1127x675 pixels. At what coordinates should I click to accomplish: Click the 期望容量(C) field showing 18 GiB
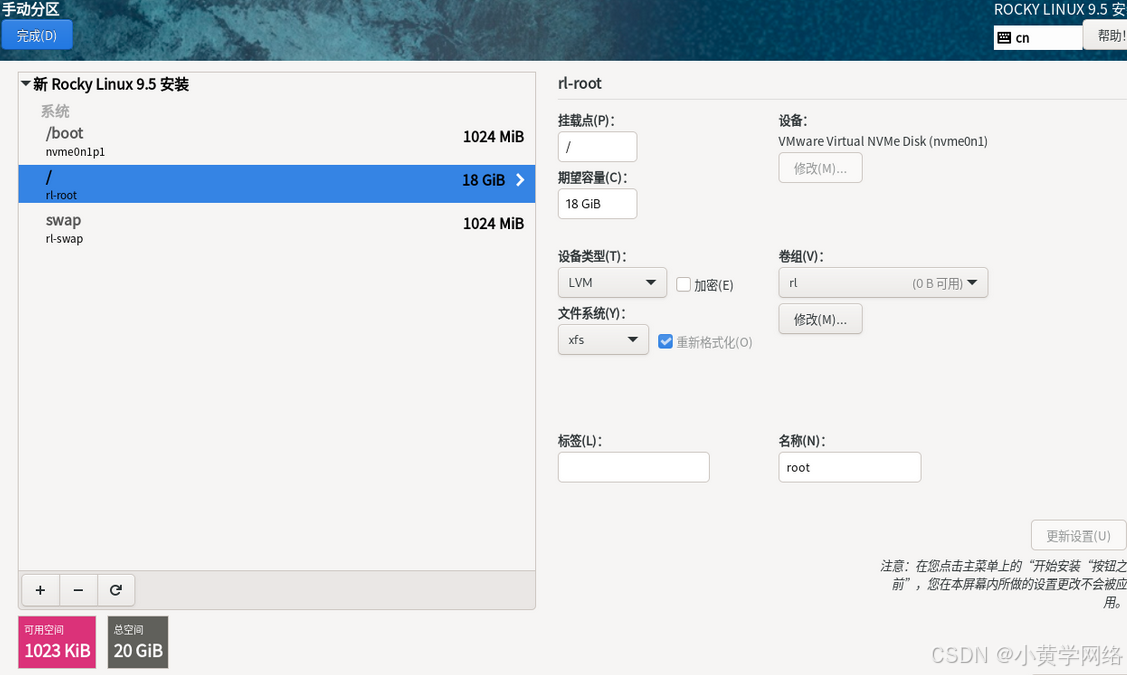point(597,203)
